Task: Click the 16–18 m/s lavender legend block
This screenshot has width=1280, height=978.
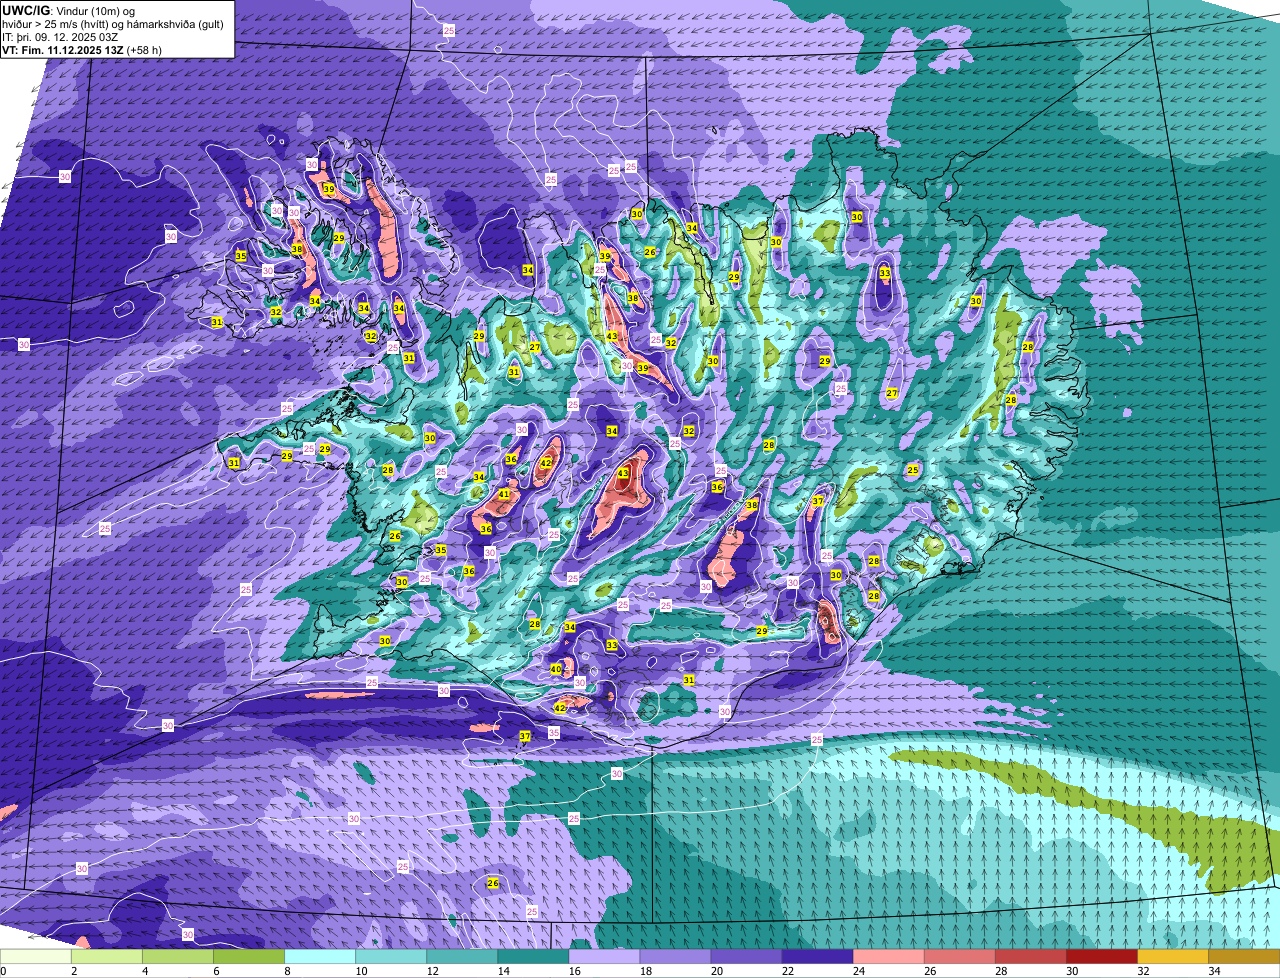Action: 604,957
